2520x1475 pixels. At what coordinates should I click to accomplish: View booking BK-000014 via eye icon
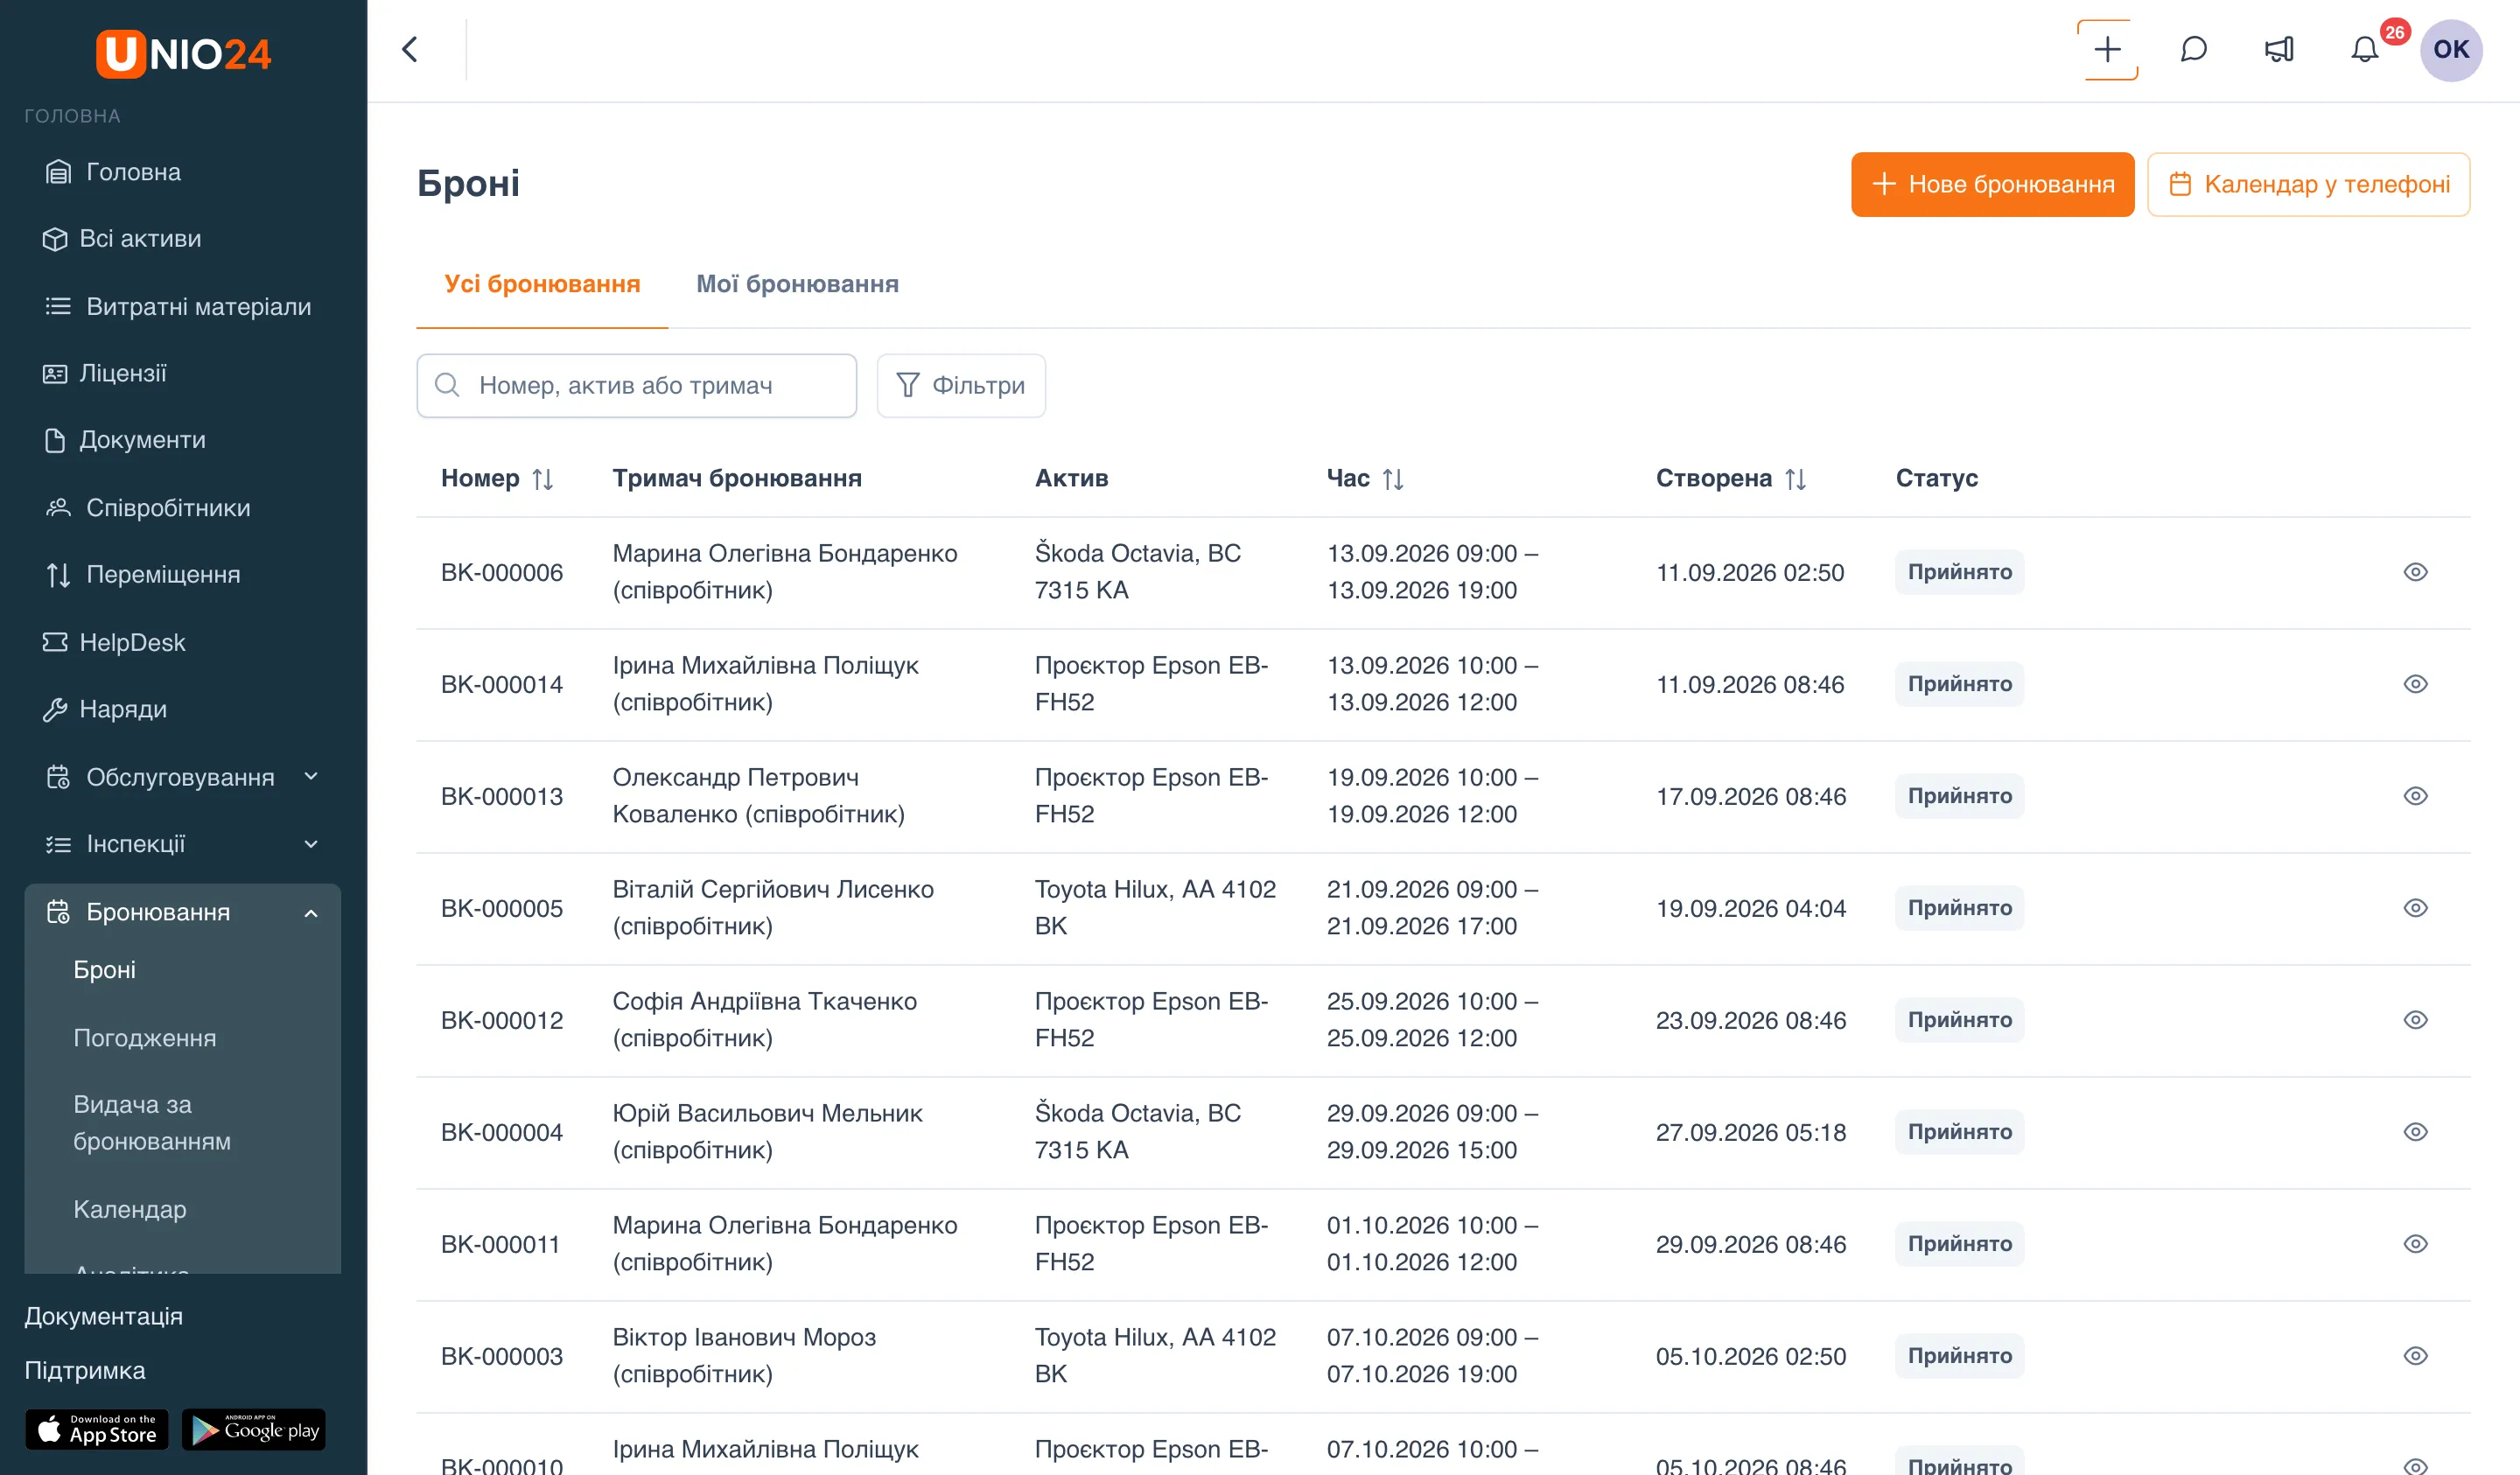click(x=2415, y=684)
